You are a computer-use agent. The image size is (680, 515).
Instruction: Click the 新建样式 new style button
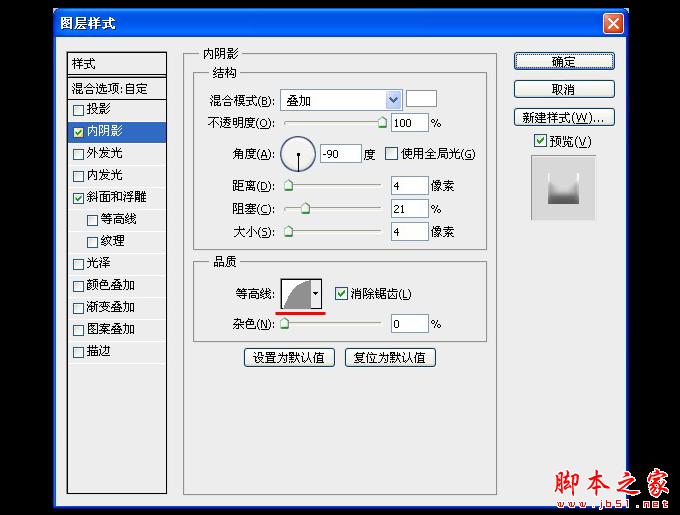[x=564, y=117]
